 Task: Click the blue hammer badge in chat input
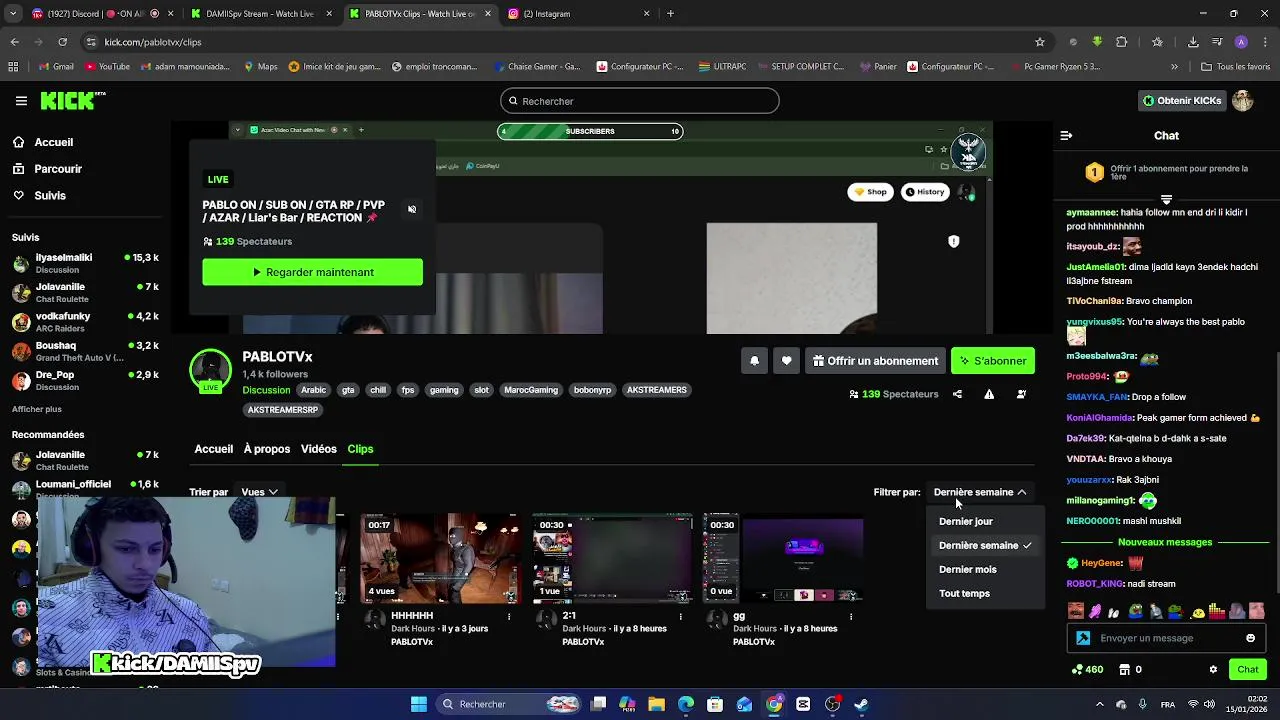[1083, 638]
